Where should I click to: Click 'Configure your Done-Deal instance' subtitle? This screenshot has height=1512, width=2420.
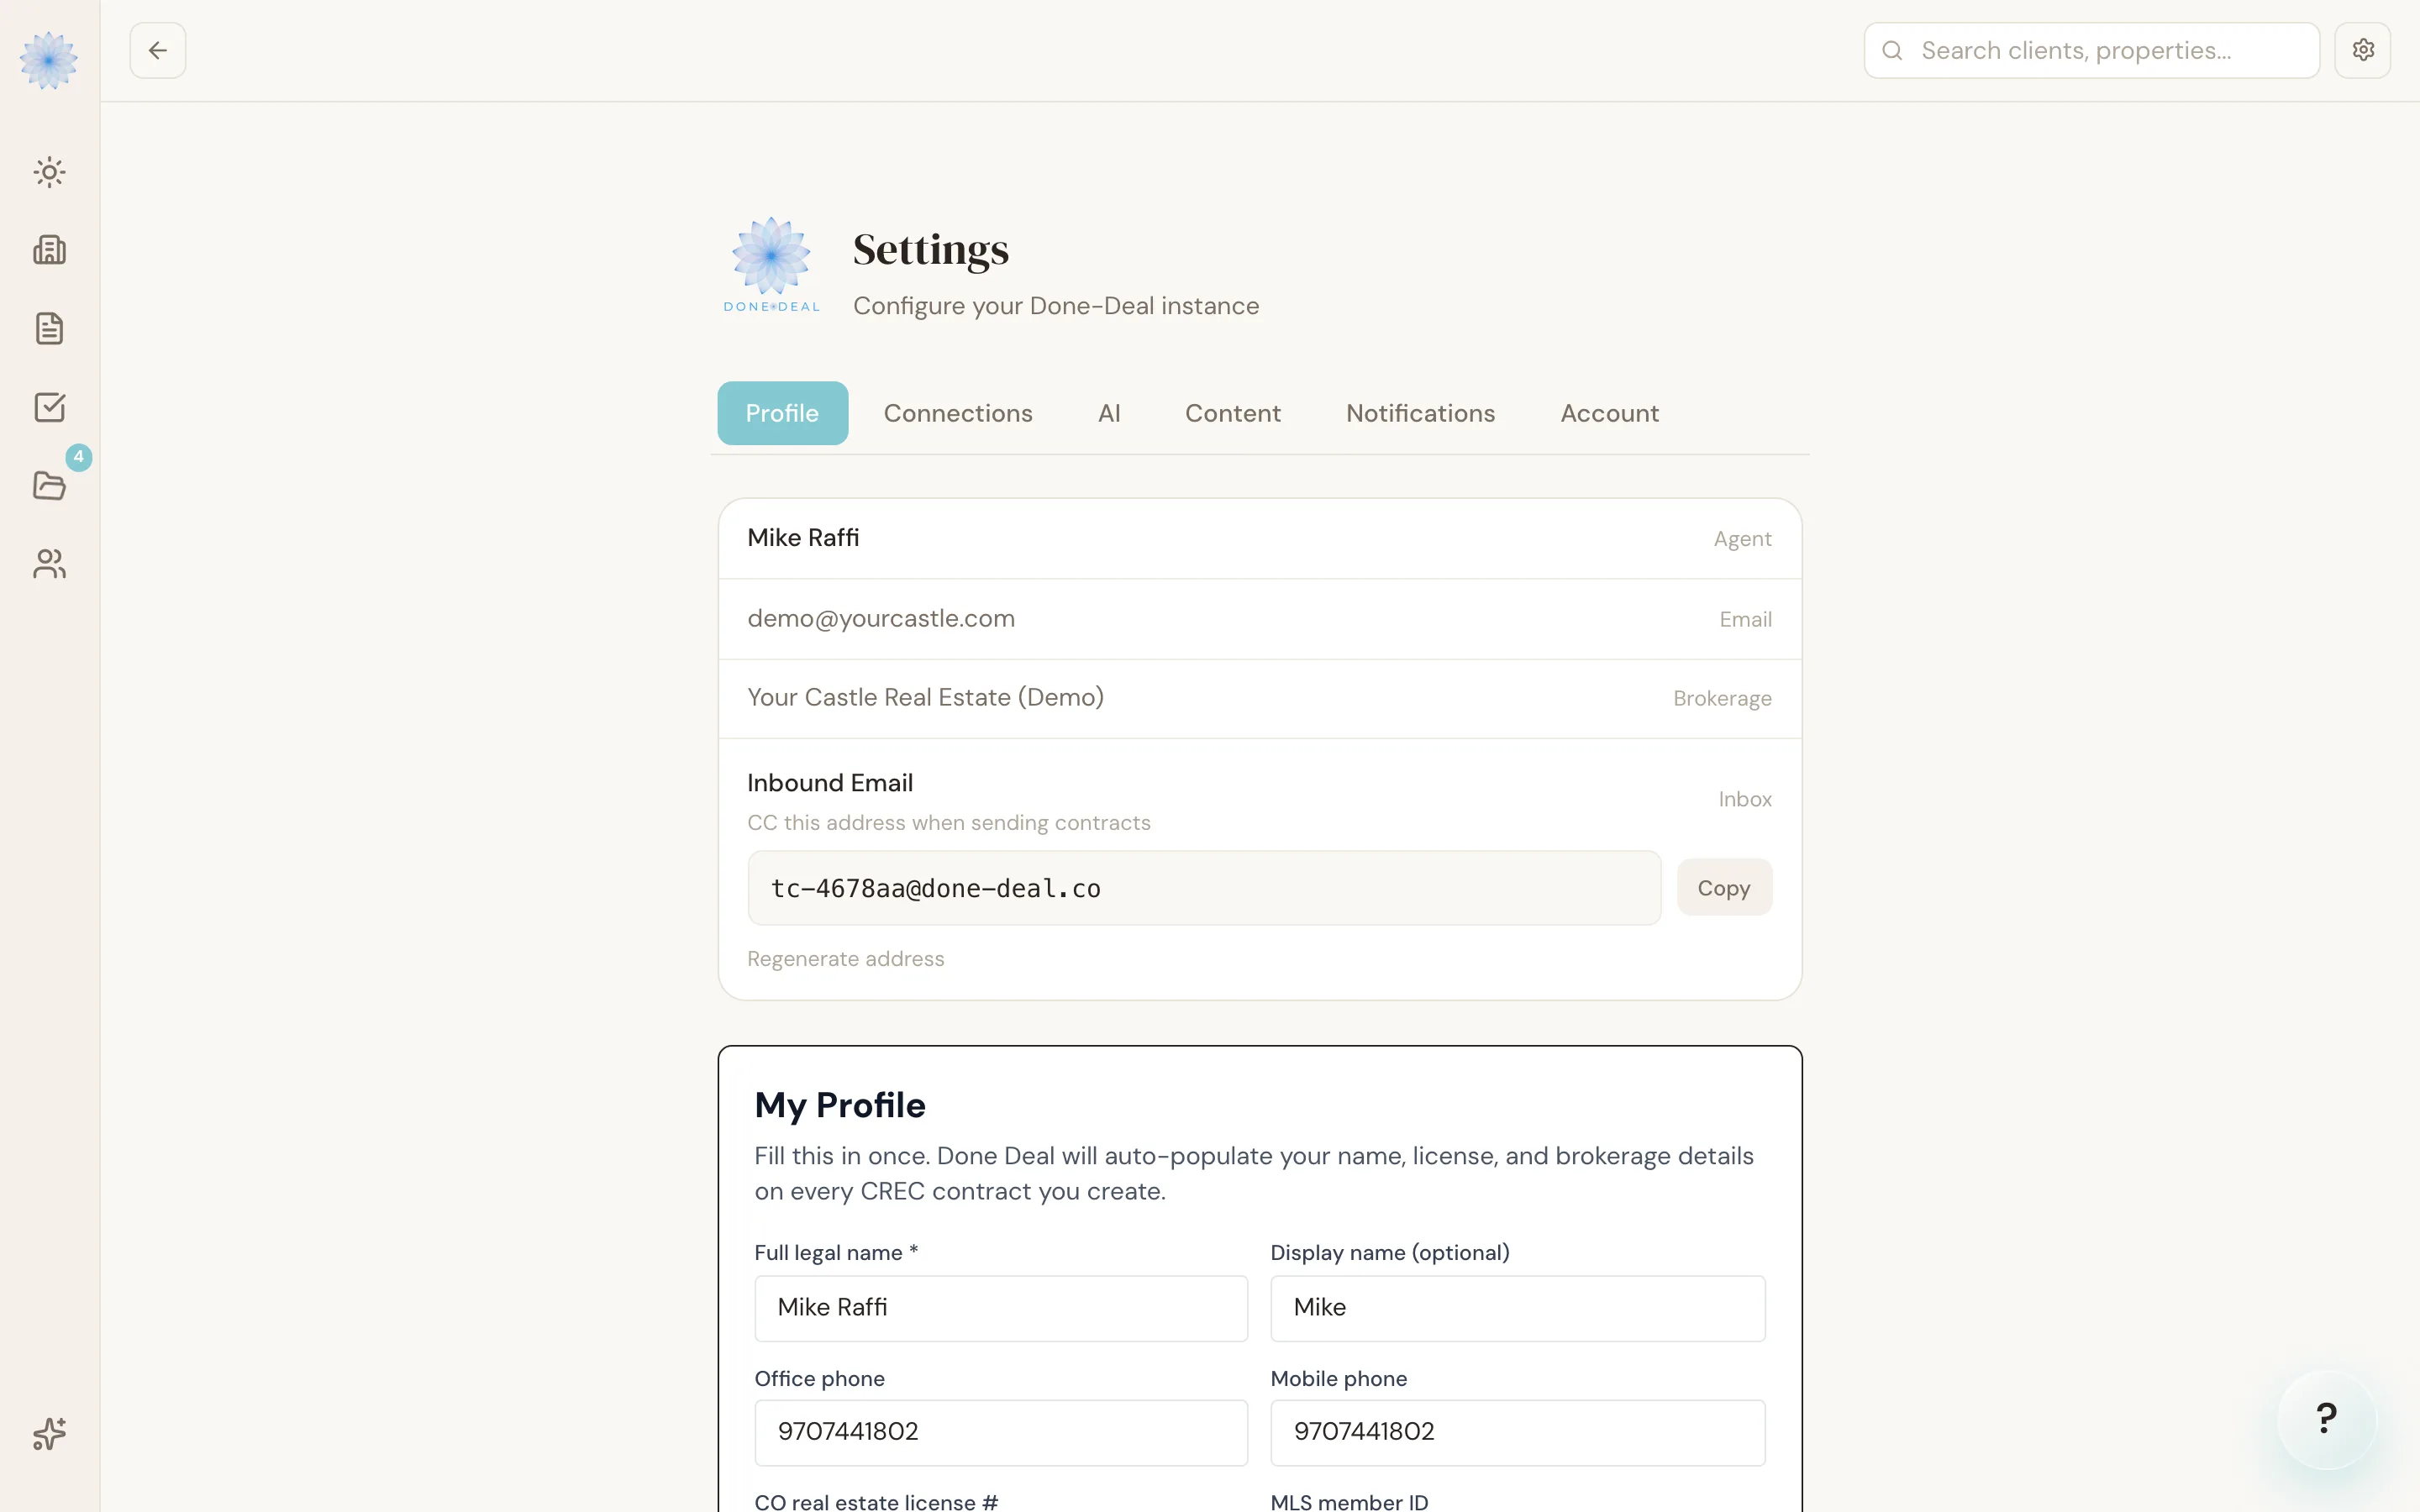tap(1056, 306)
